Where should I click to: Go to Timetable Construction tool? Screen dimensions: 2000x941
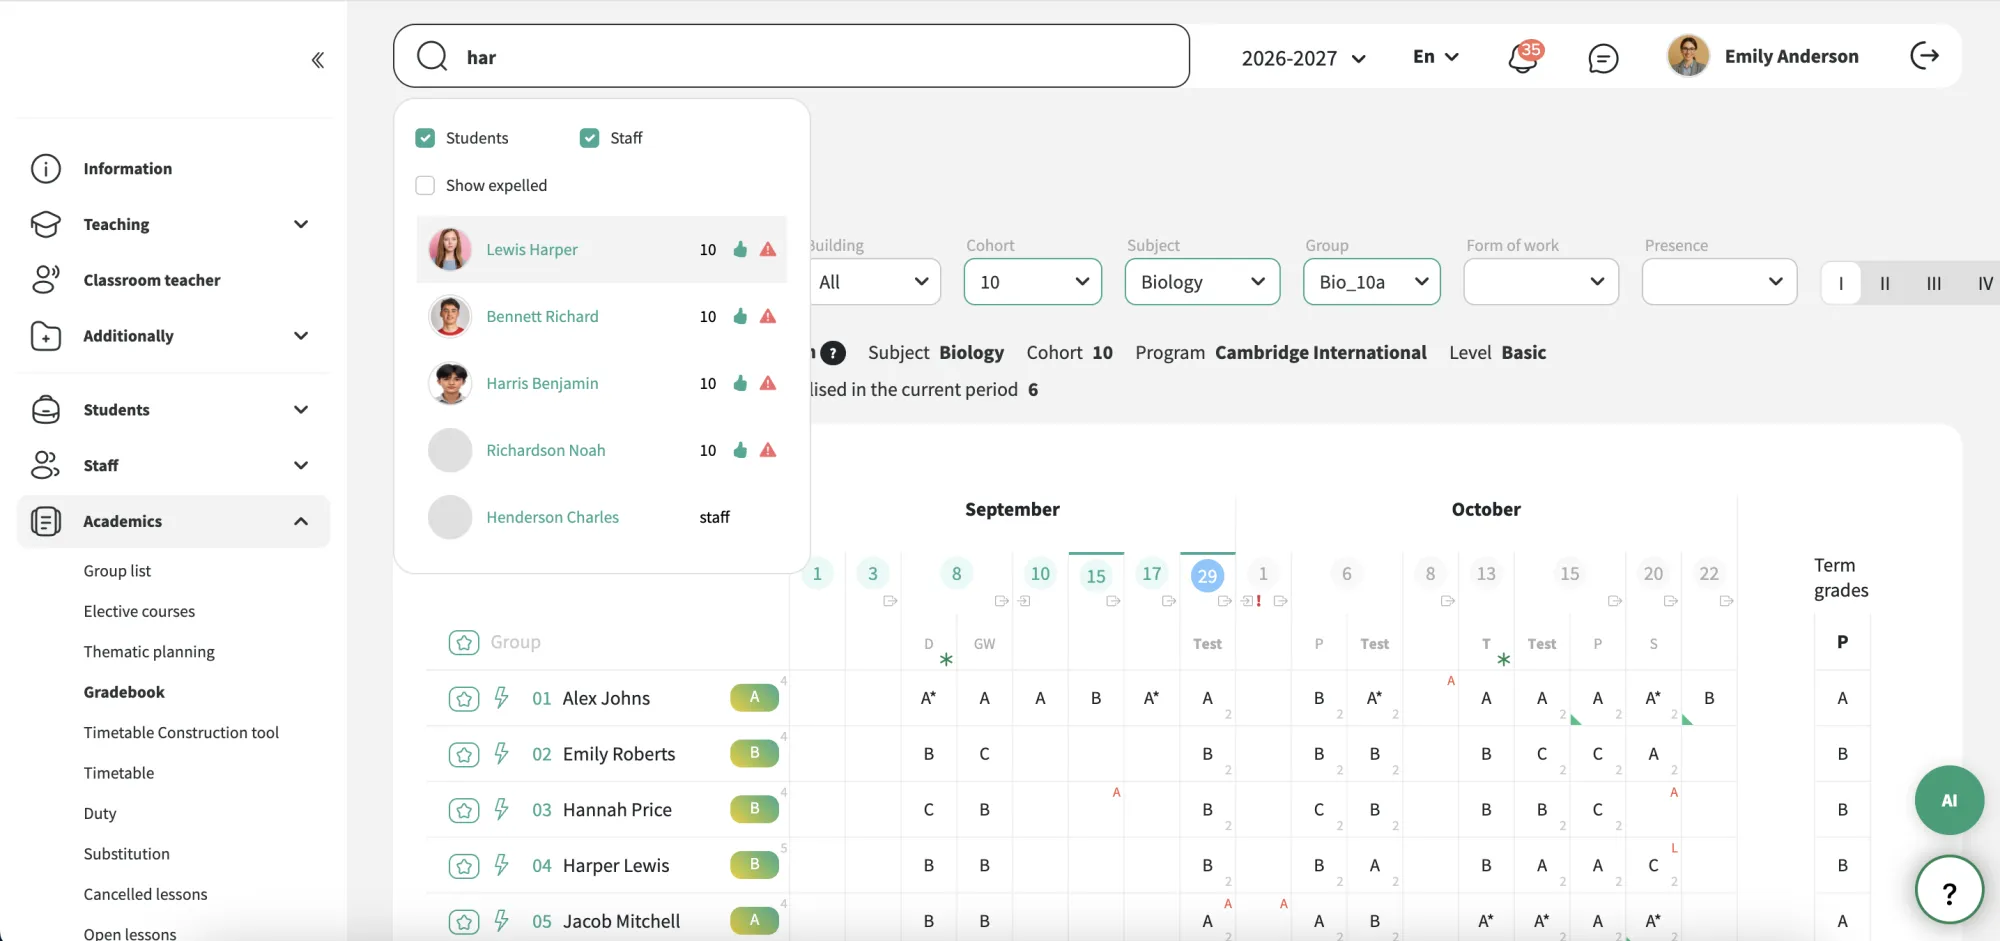[x=181, y=733]
